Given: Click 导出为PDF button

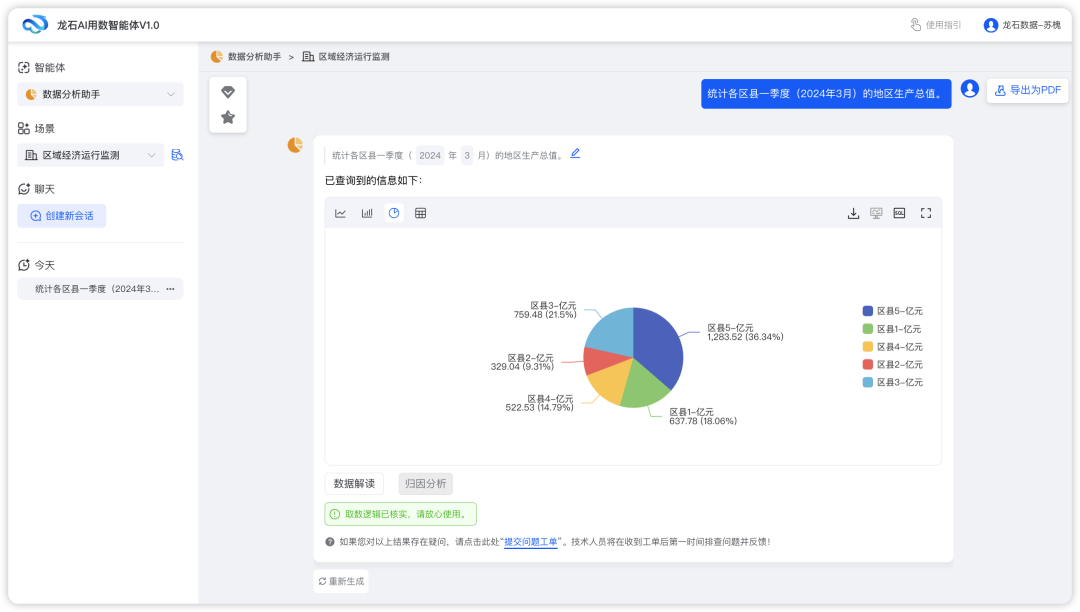Looking at the screenshot, I should click(x=1027, y=90).
